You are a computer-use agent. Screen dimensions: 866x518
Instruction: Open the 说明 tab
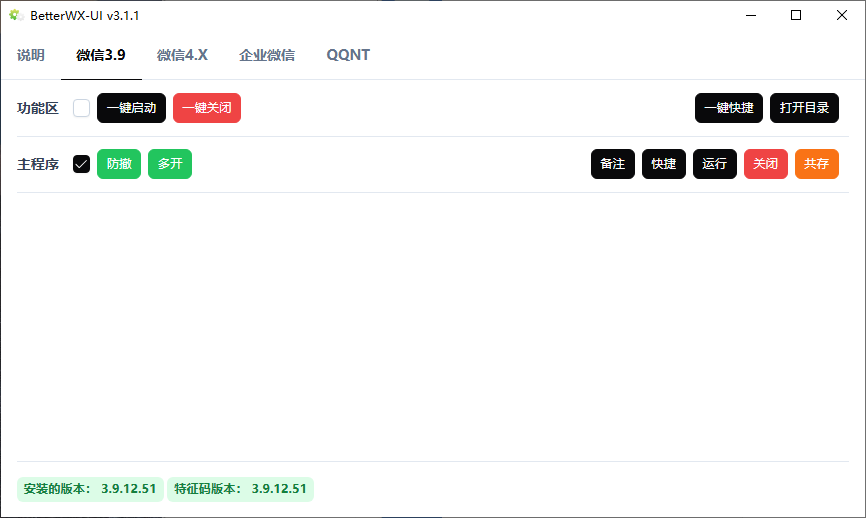click(x=30, y=55)
